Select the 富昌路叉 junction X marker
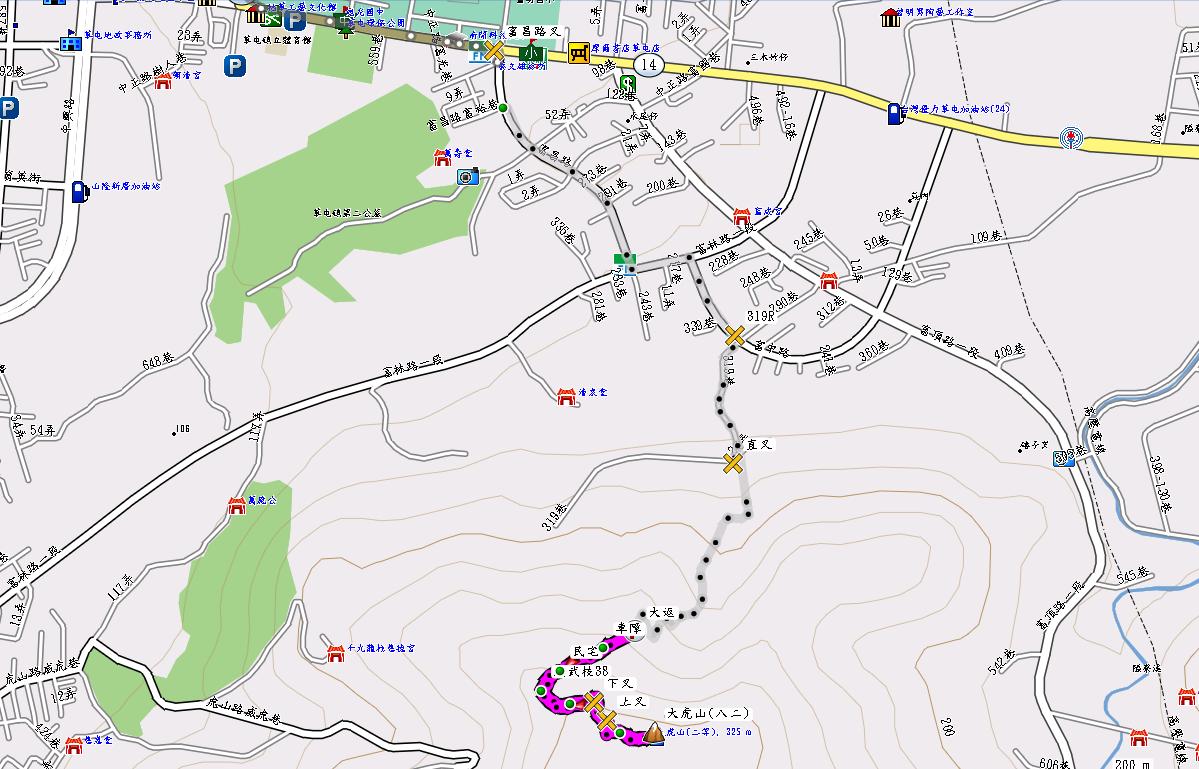 (493, 50)
